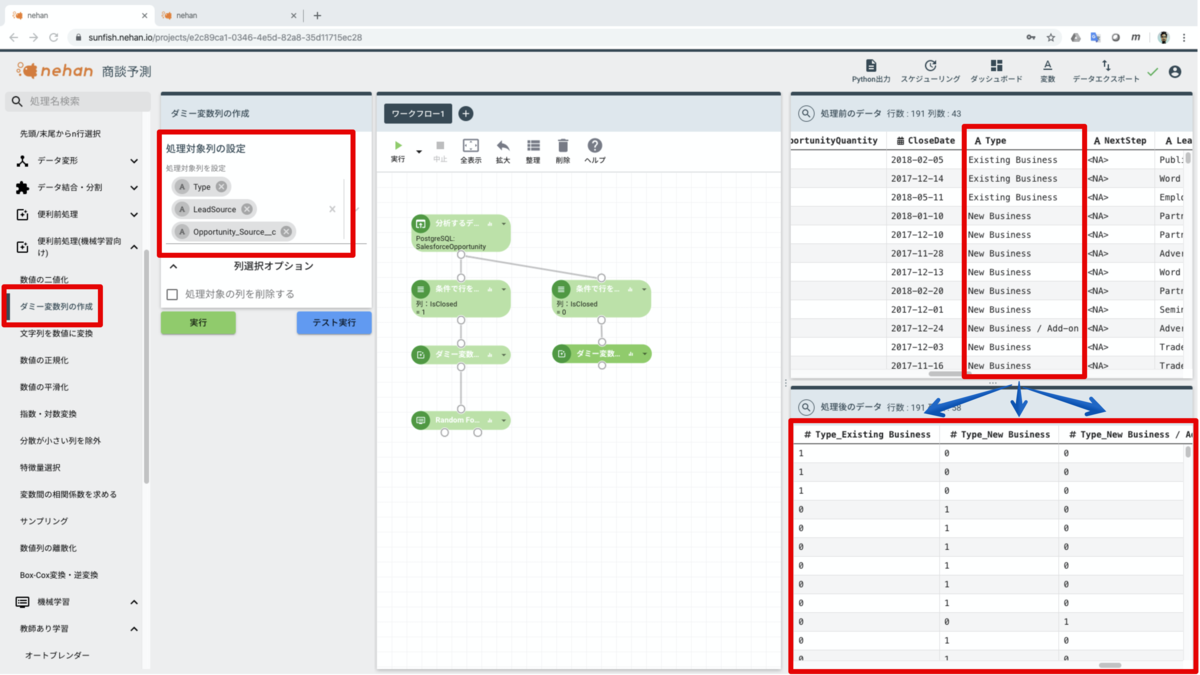
Task: Click the NextStep column header
Action: 1120,141
